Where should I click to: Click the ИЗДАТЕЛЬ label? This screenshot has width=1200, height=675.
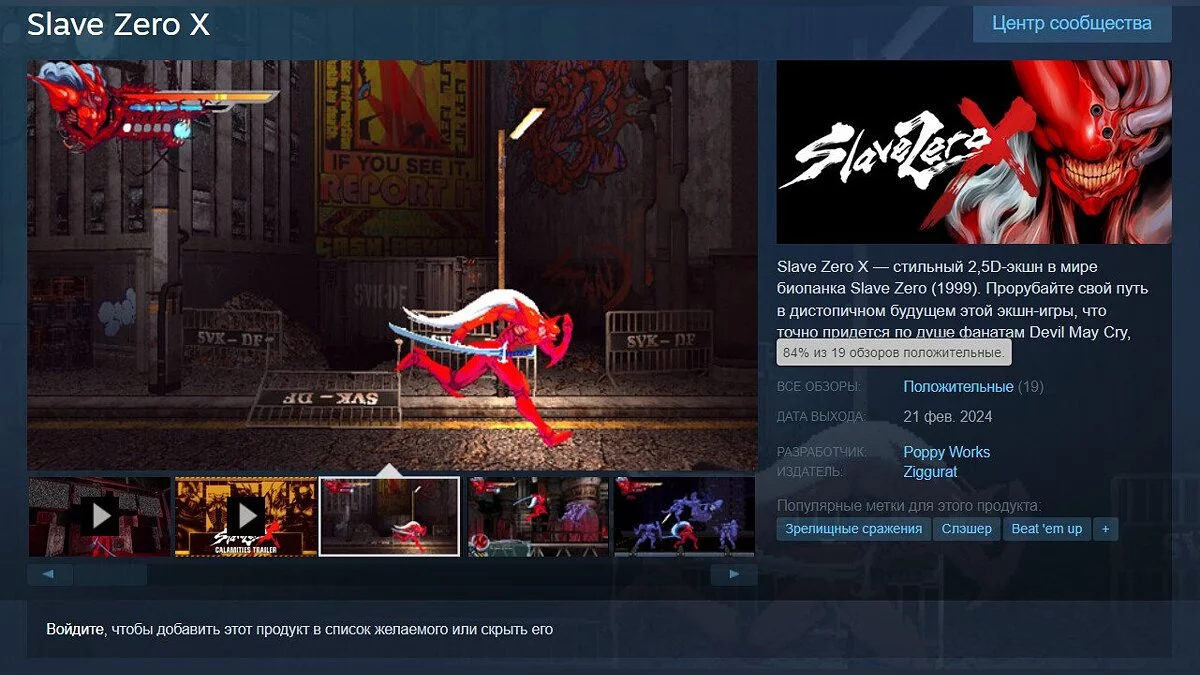tap(809, 472)
